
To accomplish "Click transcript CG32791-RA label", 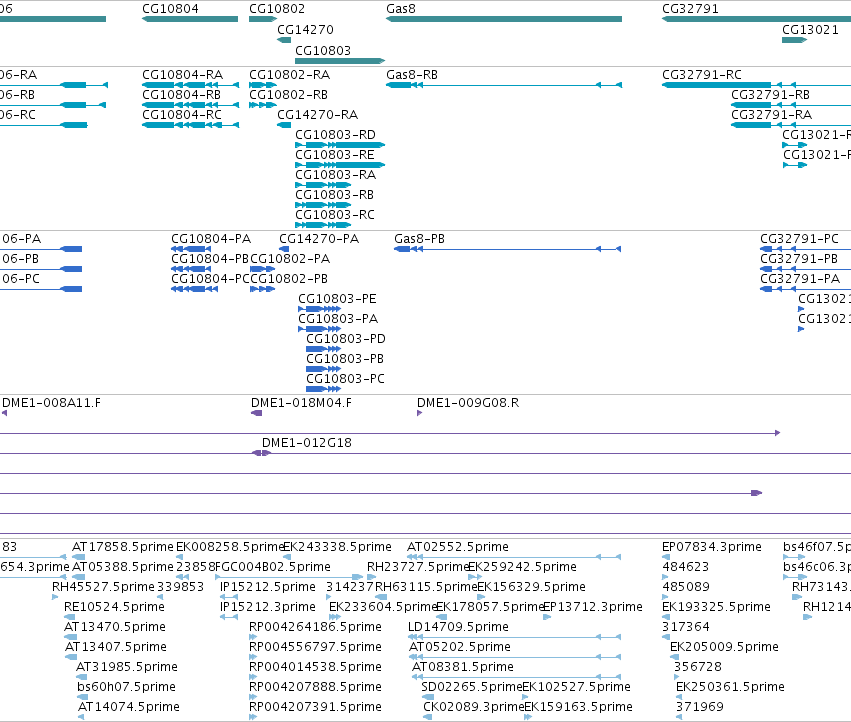I will tap(771, 115).
